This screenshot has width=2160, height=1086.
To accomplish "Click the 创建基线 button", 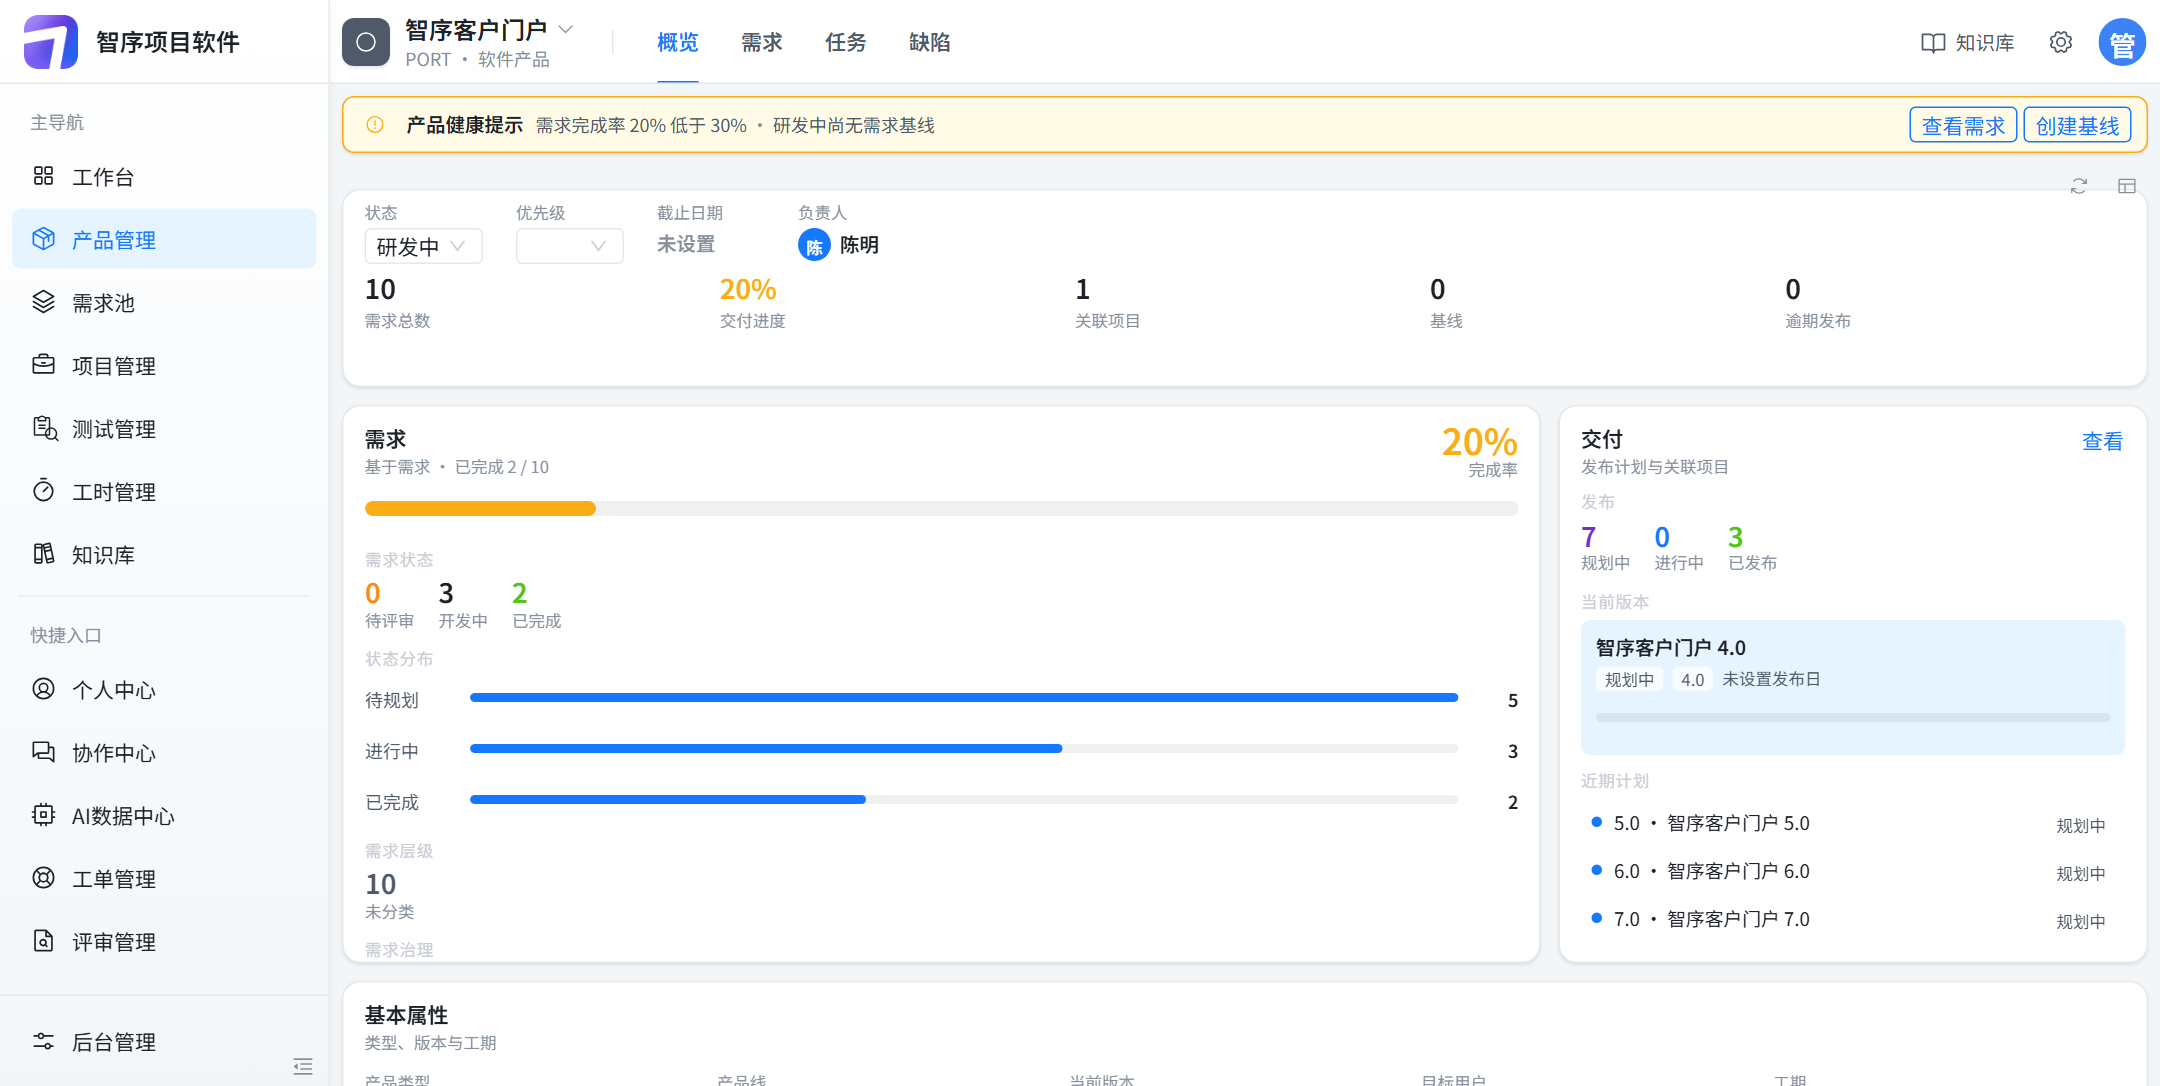I will (x=2077, y=125).
